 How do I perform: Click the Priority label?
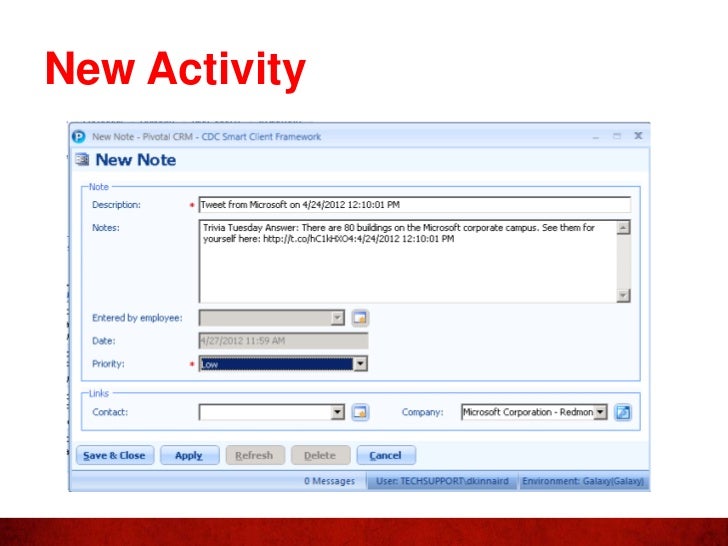[108, 364]
